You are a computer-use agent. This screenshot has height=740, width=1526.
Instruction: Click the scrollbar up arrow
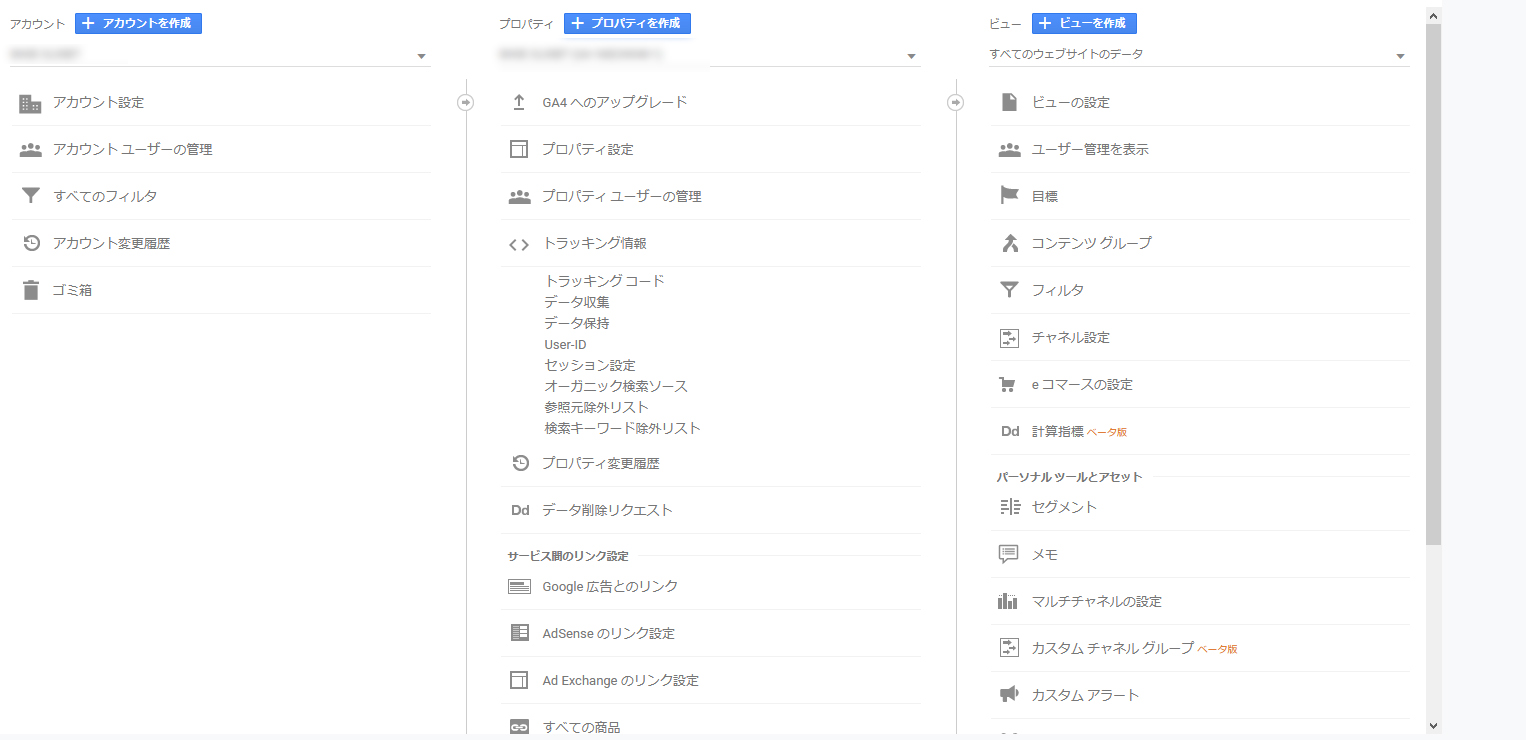(x=1433, y=16)
